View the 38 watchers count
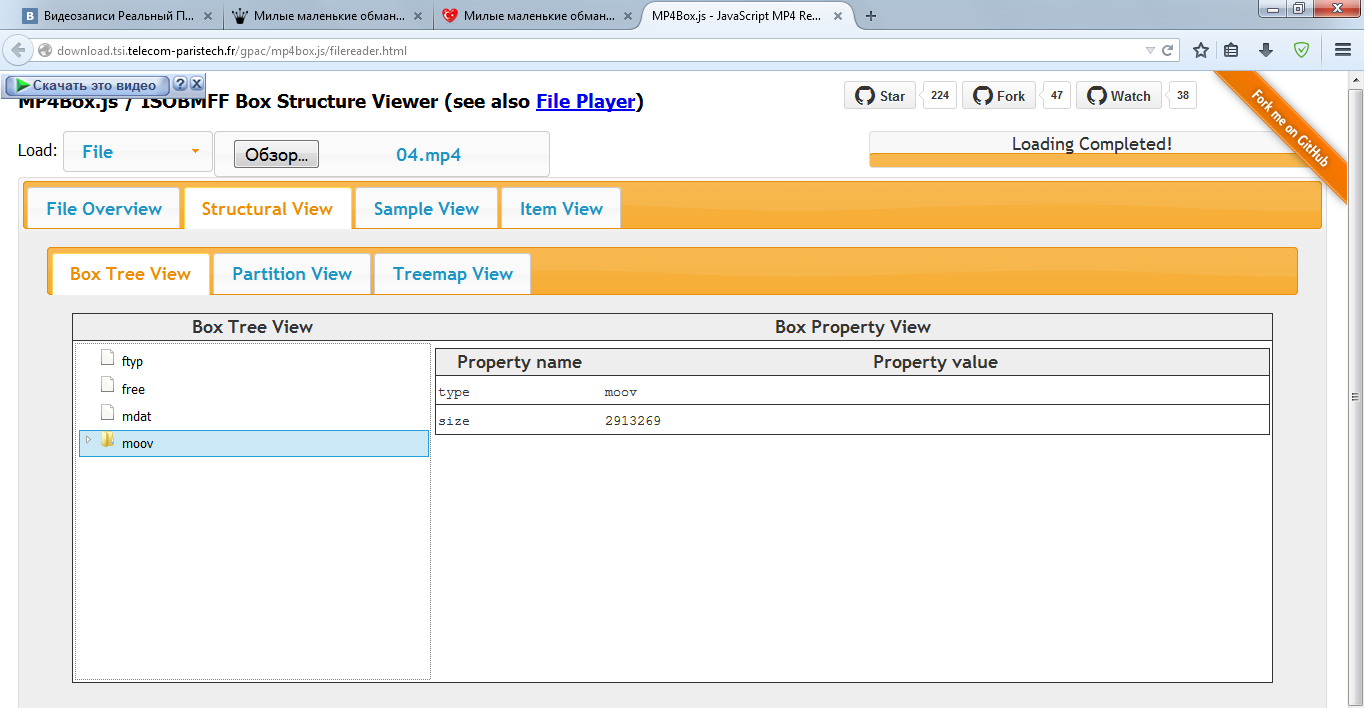1372x708 pixels. [1183, 96]
